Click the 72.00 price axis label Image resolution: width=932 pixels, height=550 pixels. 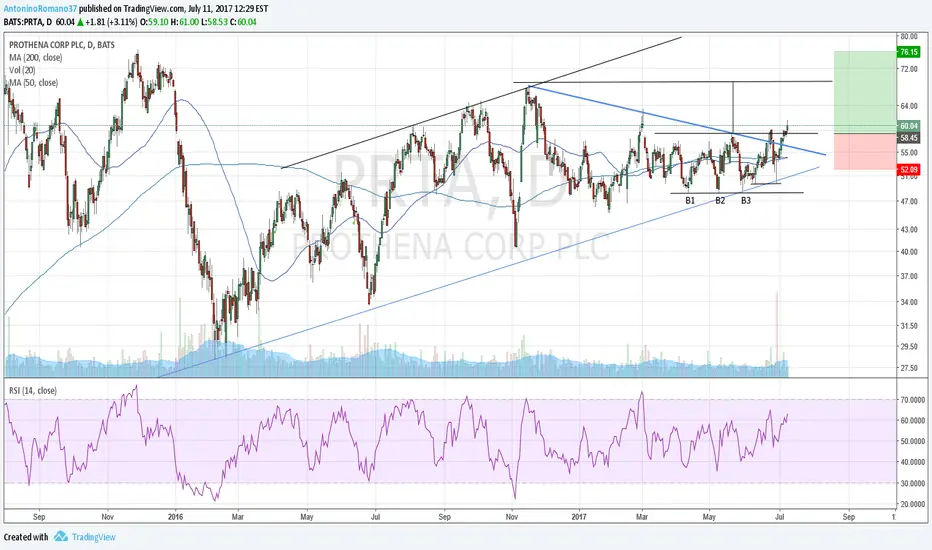[909, 69]
